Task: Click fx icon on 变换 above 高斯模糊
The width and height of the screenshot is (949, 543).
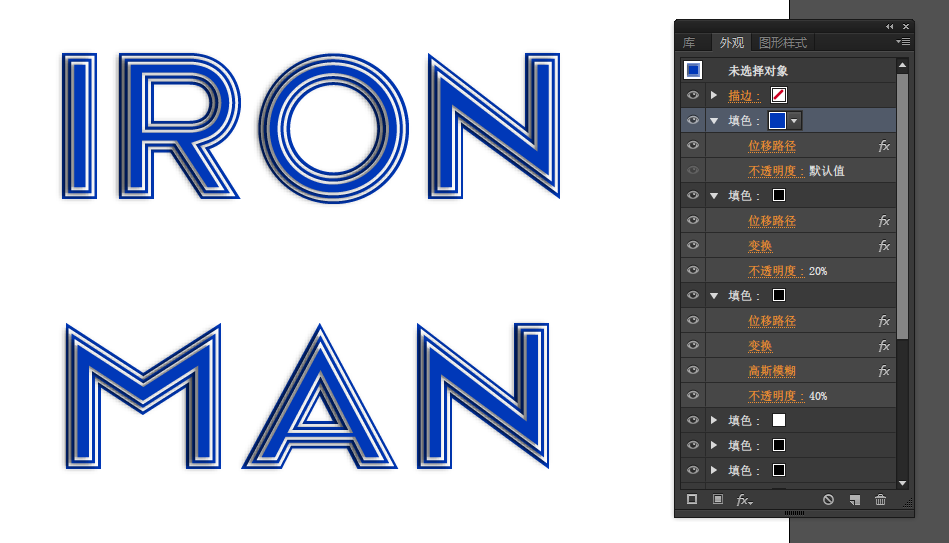Action: pyautogui.click(x=884, y=346)
